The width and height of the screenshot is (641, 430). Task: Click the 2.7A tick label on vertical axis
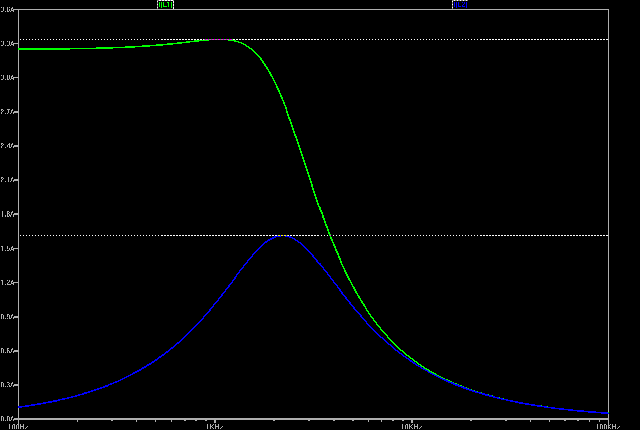coord(8,112)
